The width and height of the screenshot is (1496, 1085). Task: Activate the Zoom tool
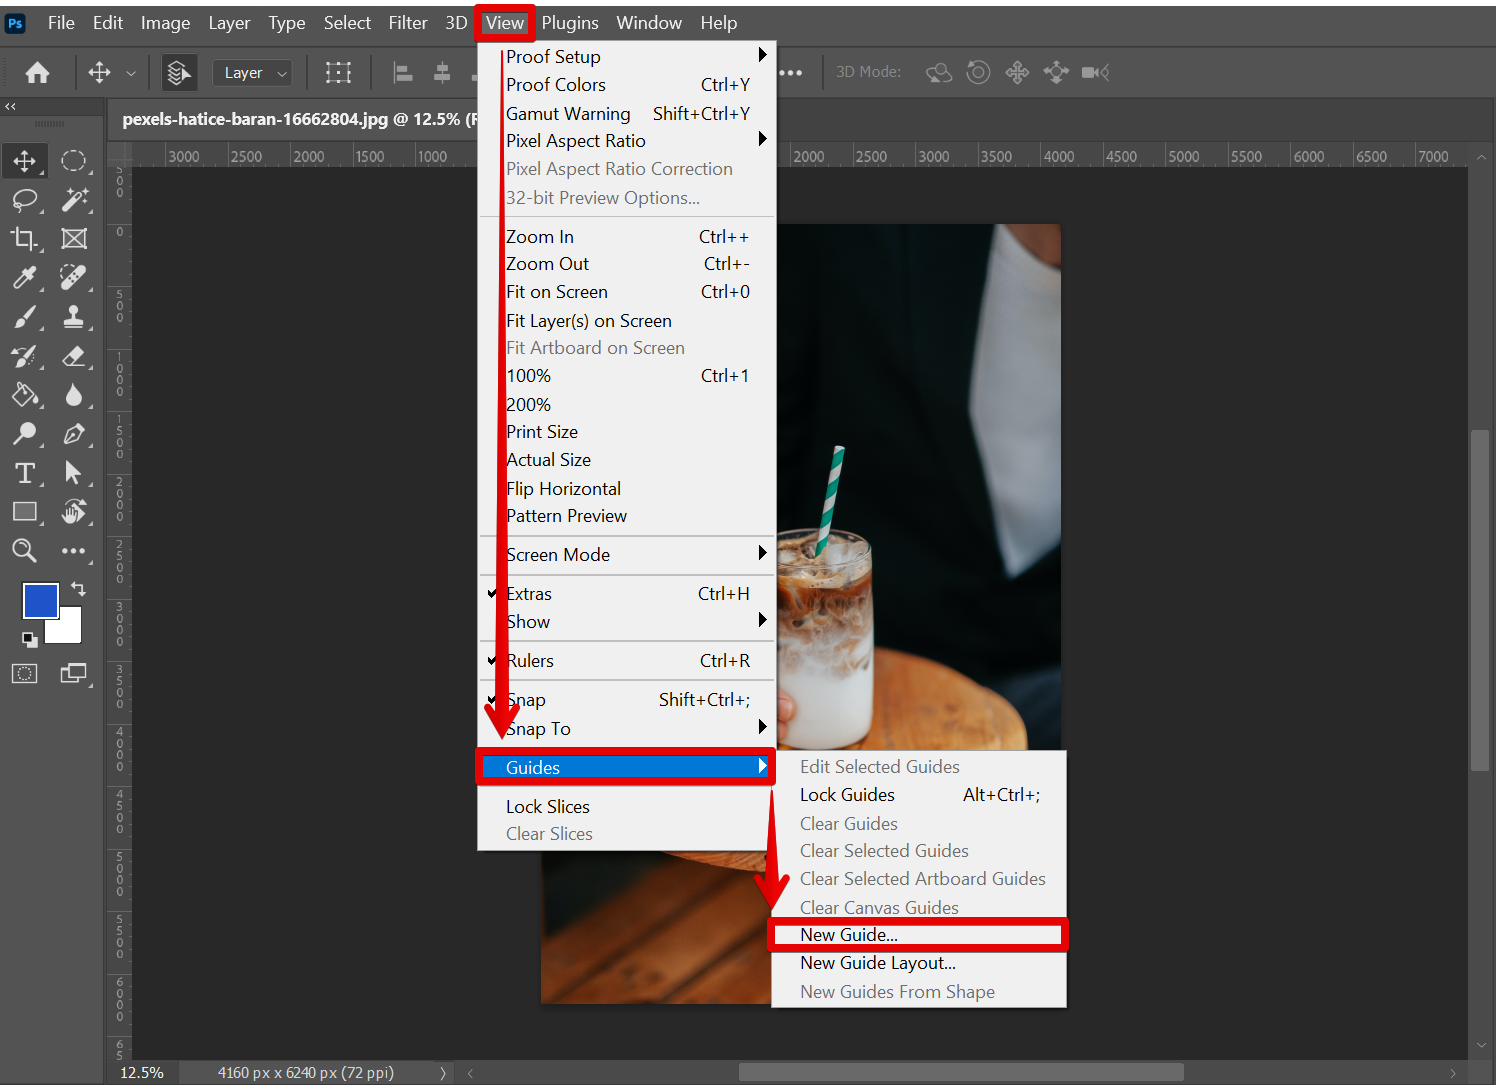point(25,551)
